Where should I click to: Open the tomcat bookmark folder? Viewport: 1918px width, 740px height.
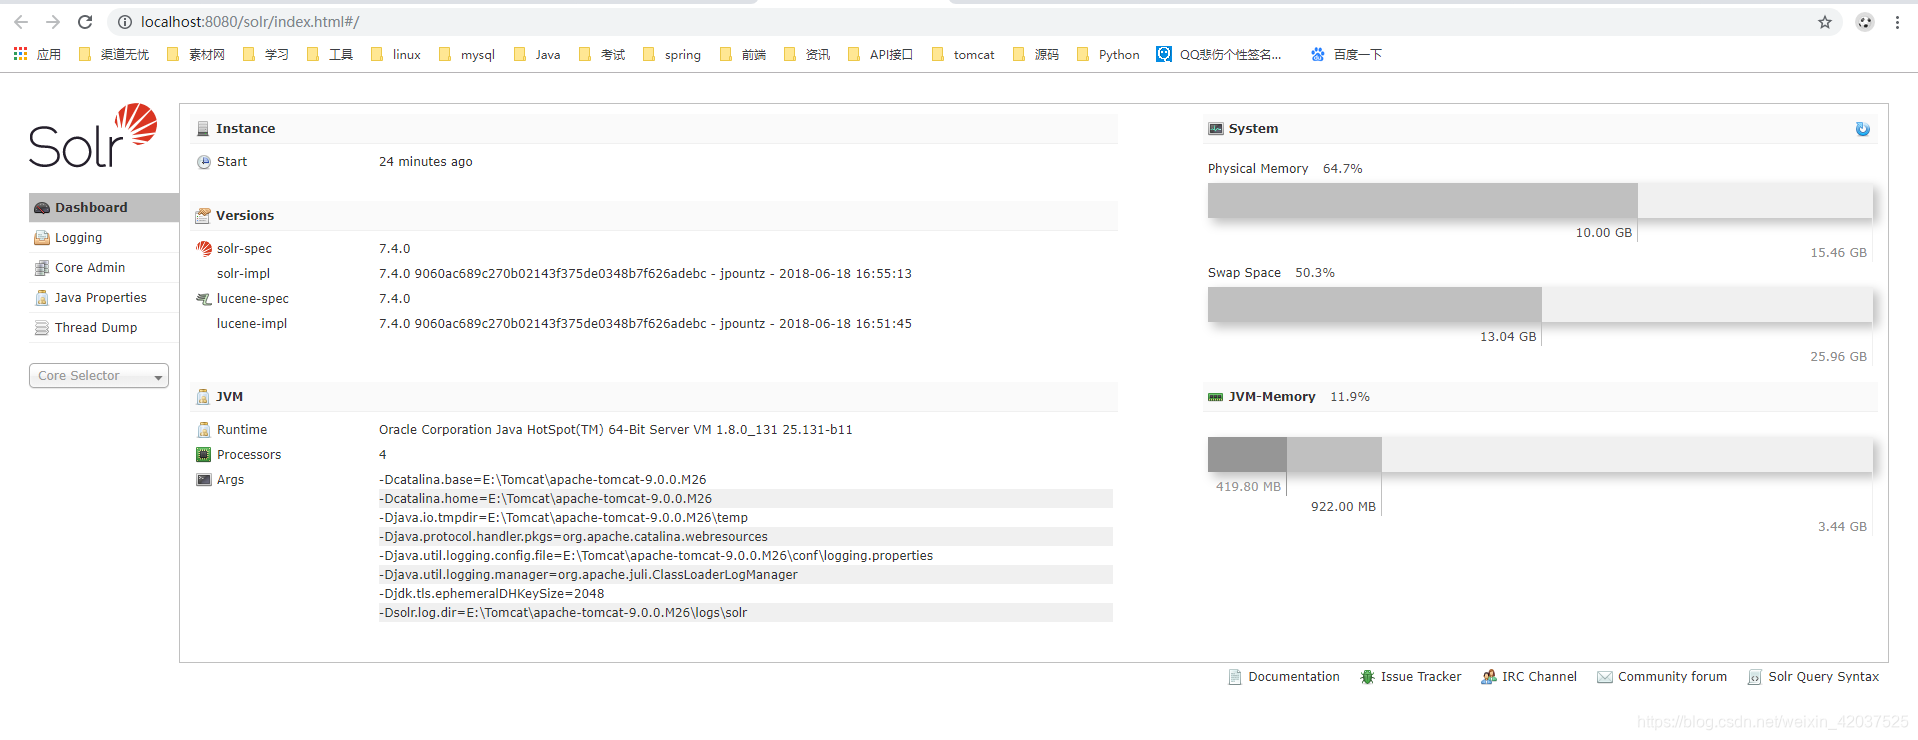pos(963,54)
